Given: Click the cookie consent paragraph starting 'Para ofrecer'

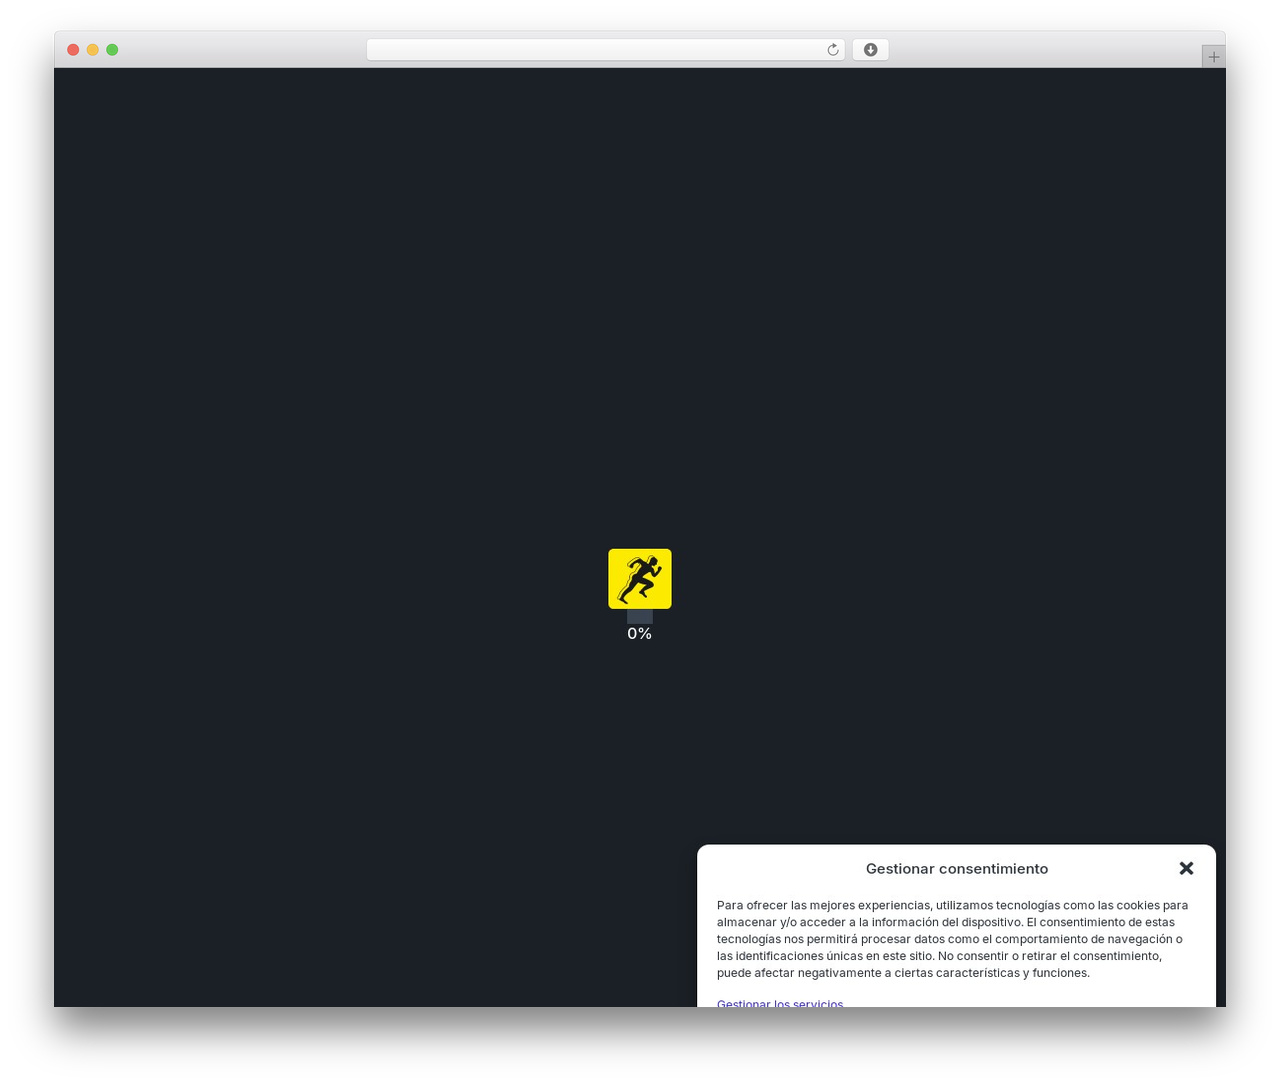Looking at the screenshot, I should [x=952, y=939].
